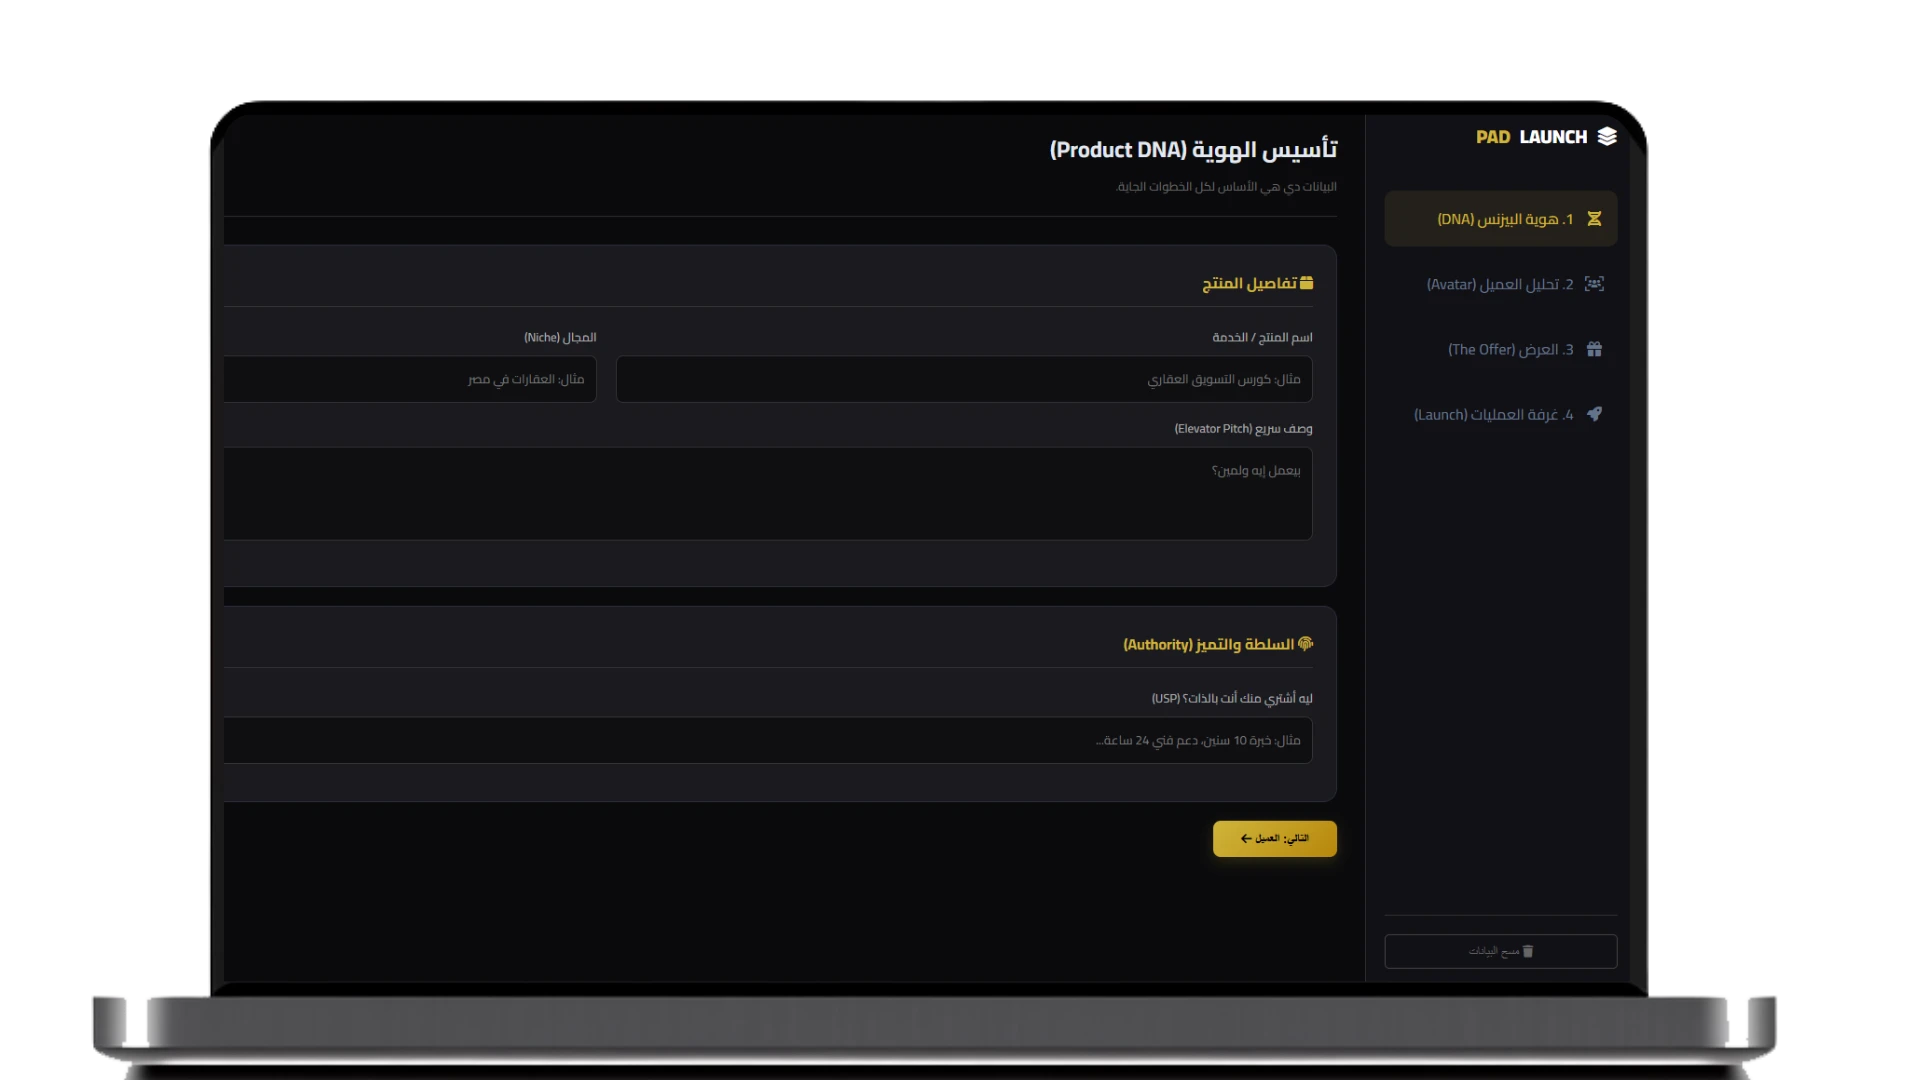
Task: Click the left arrow inside the yellow Next button
Action: 1245,839
